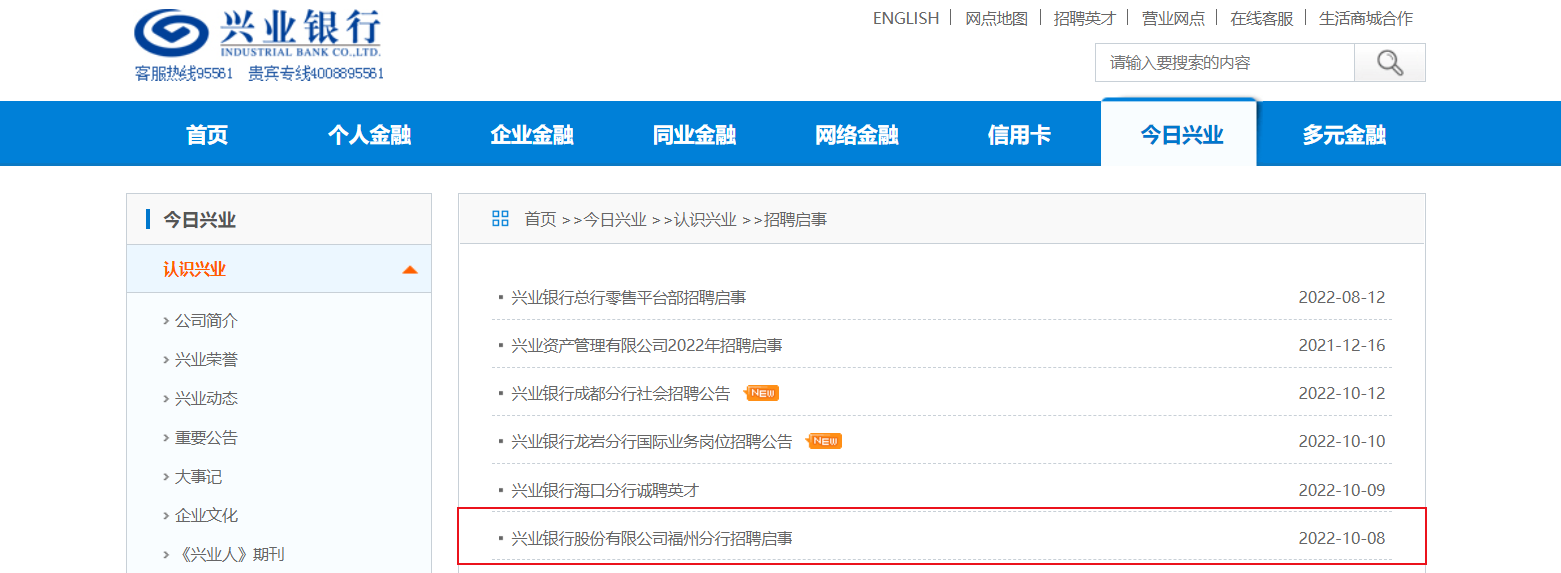1561x573 pixels.
Task: Open 企业文化 in sidebar
Action: [x=206, y=516]
